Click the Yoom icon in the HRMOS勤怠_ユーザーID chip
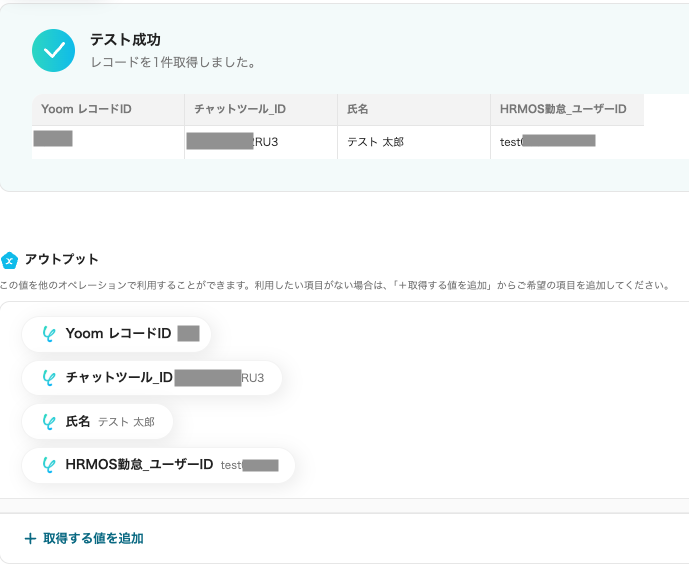Image resolution: width=689 pixels, height=571 pixels. [x=49, y=465]
